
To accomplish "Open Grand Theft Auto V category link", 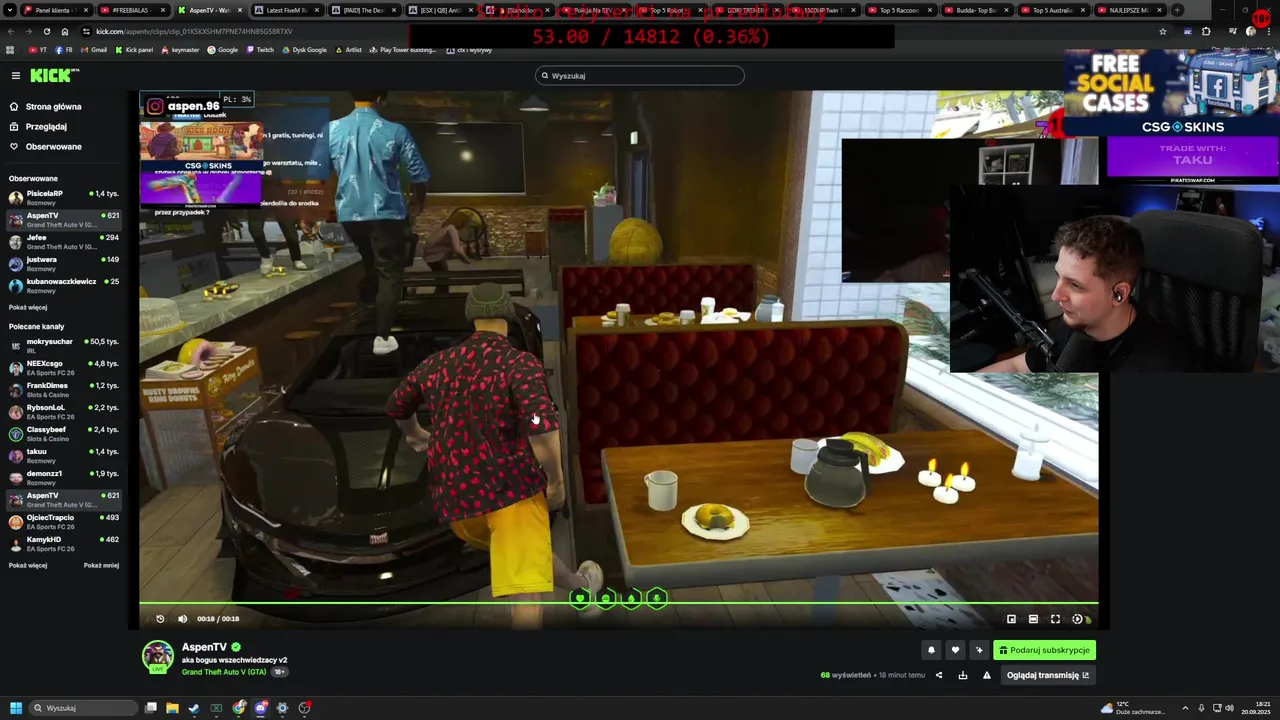I will pyautogui.click(x=224, y=672).
